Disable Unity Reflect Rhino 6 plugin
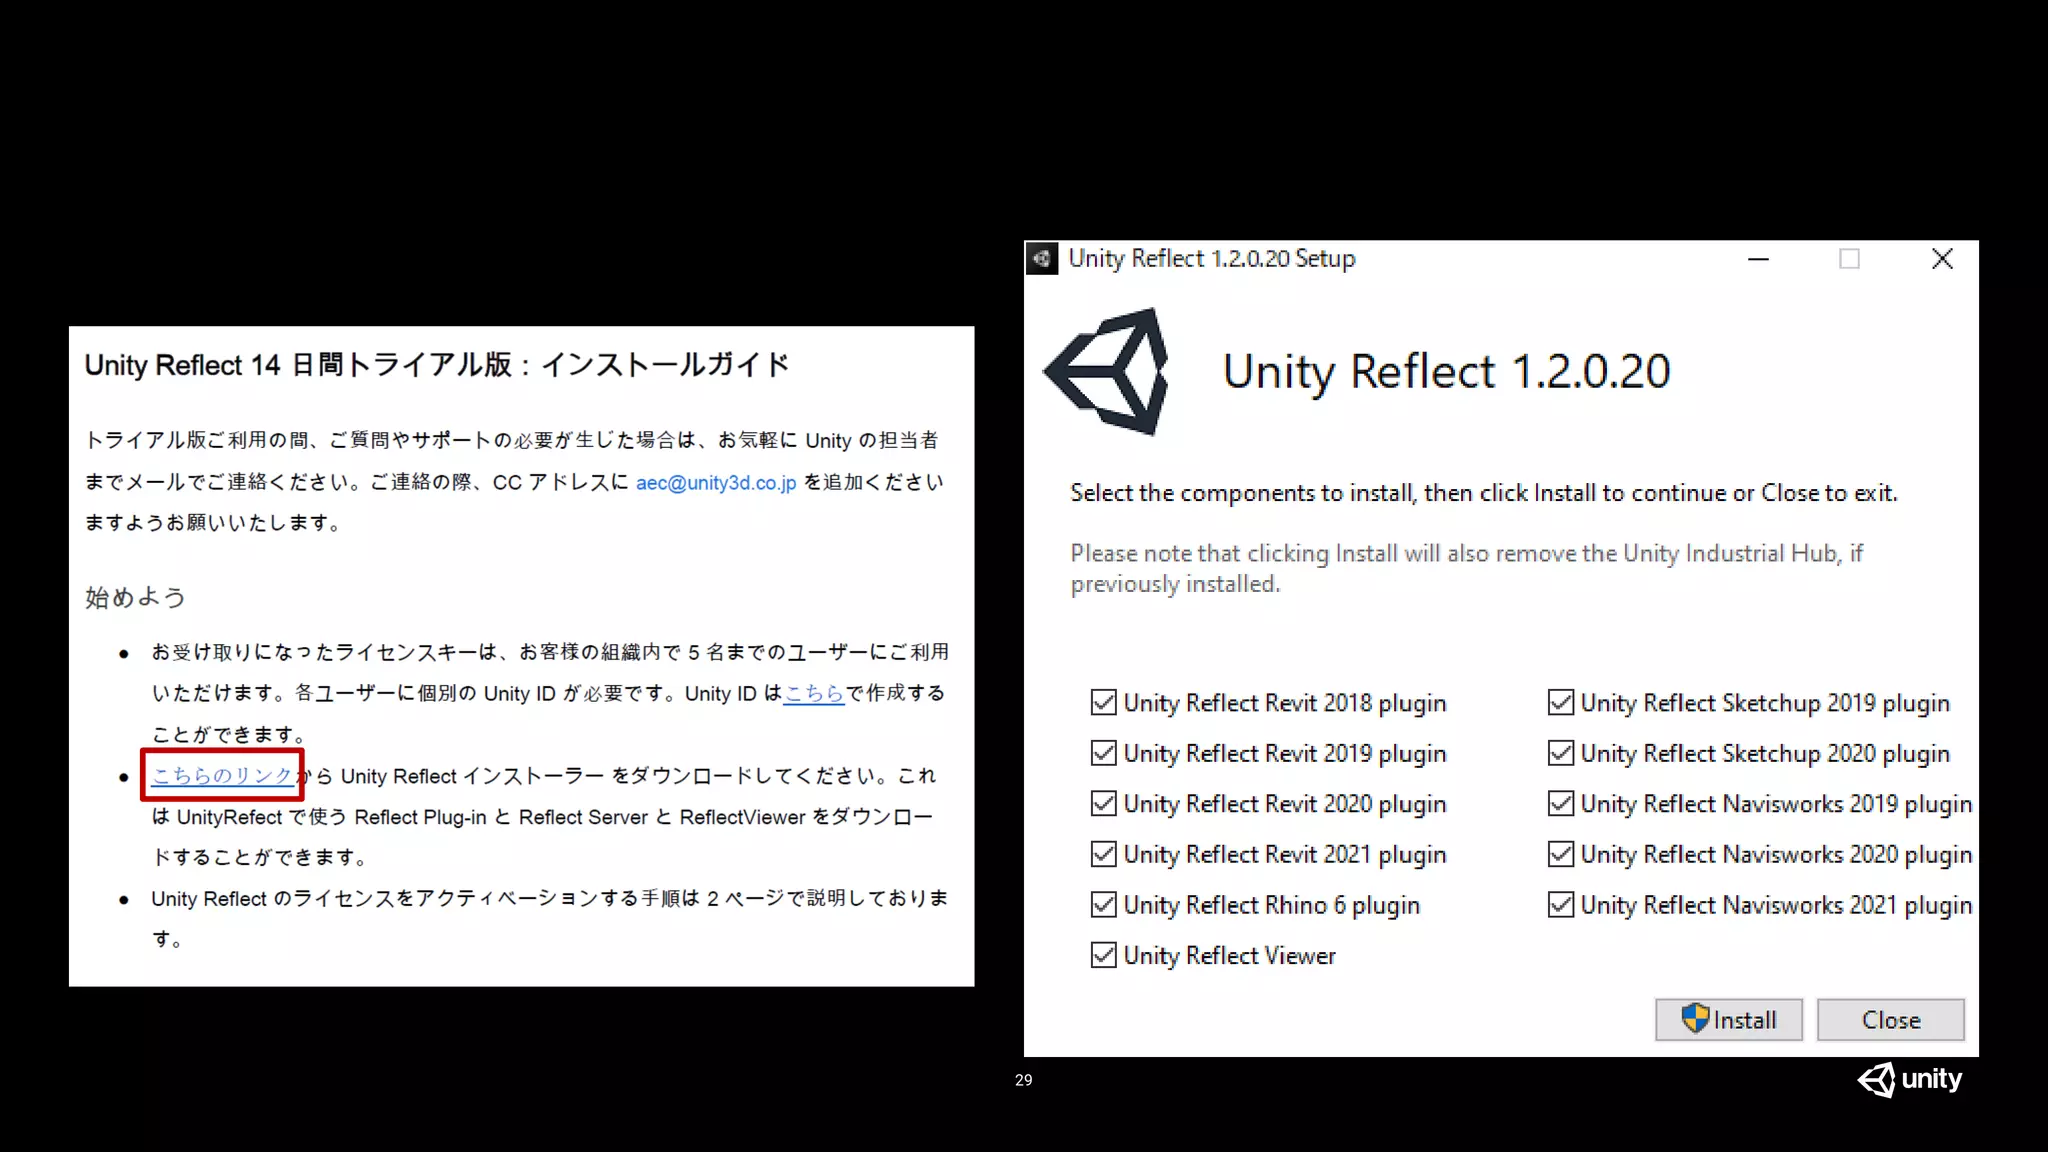 [1103, 905]
